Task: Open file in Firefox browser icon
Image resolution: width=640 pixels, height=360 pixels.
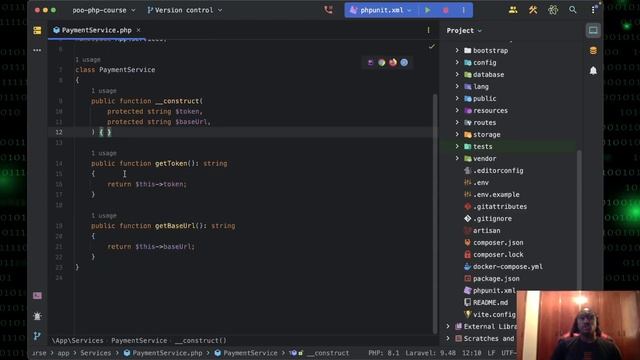Action: tap(393, 62)
